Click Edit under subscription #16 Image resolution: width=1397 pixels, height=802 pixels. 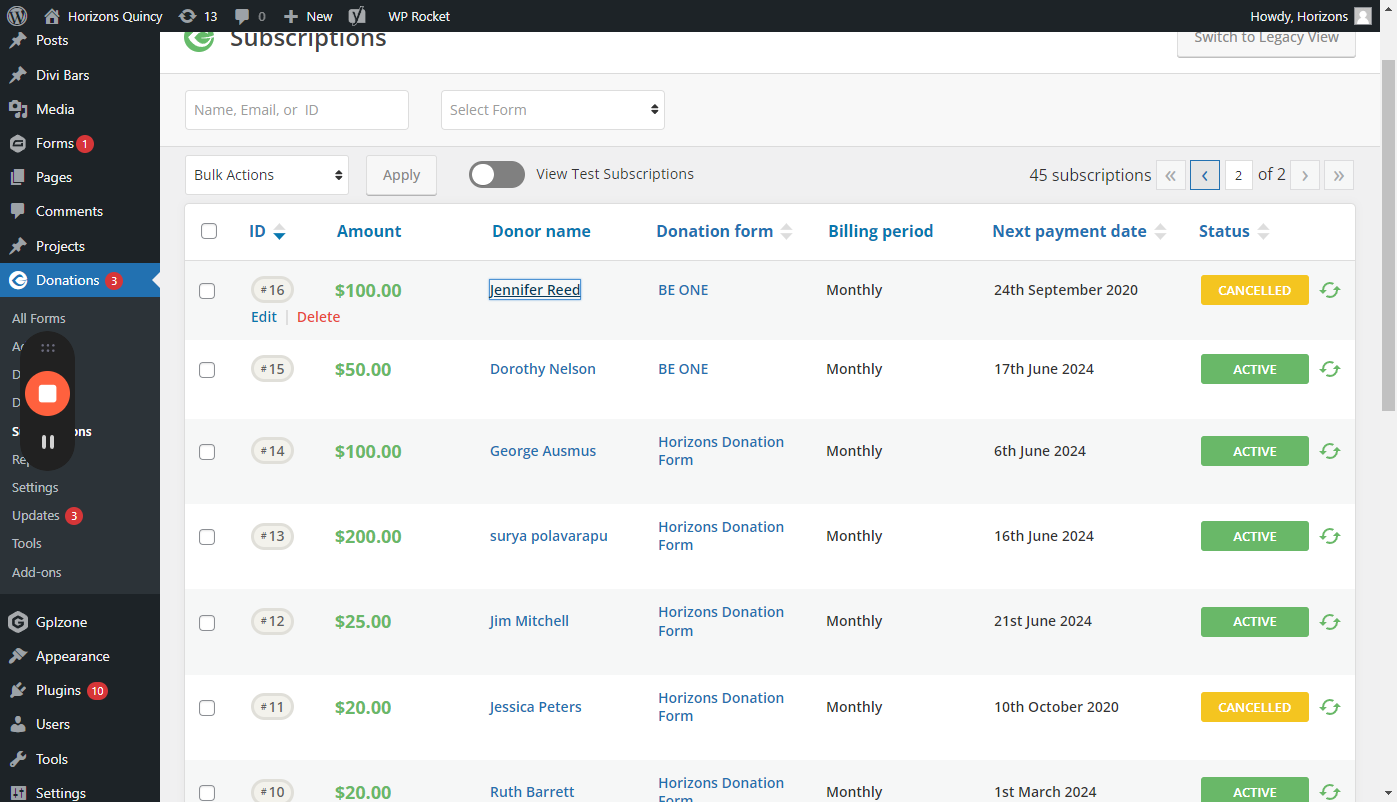coord(264,317)
